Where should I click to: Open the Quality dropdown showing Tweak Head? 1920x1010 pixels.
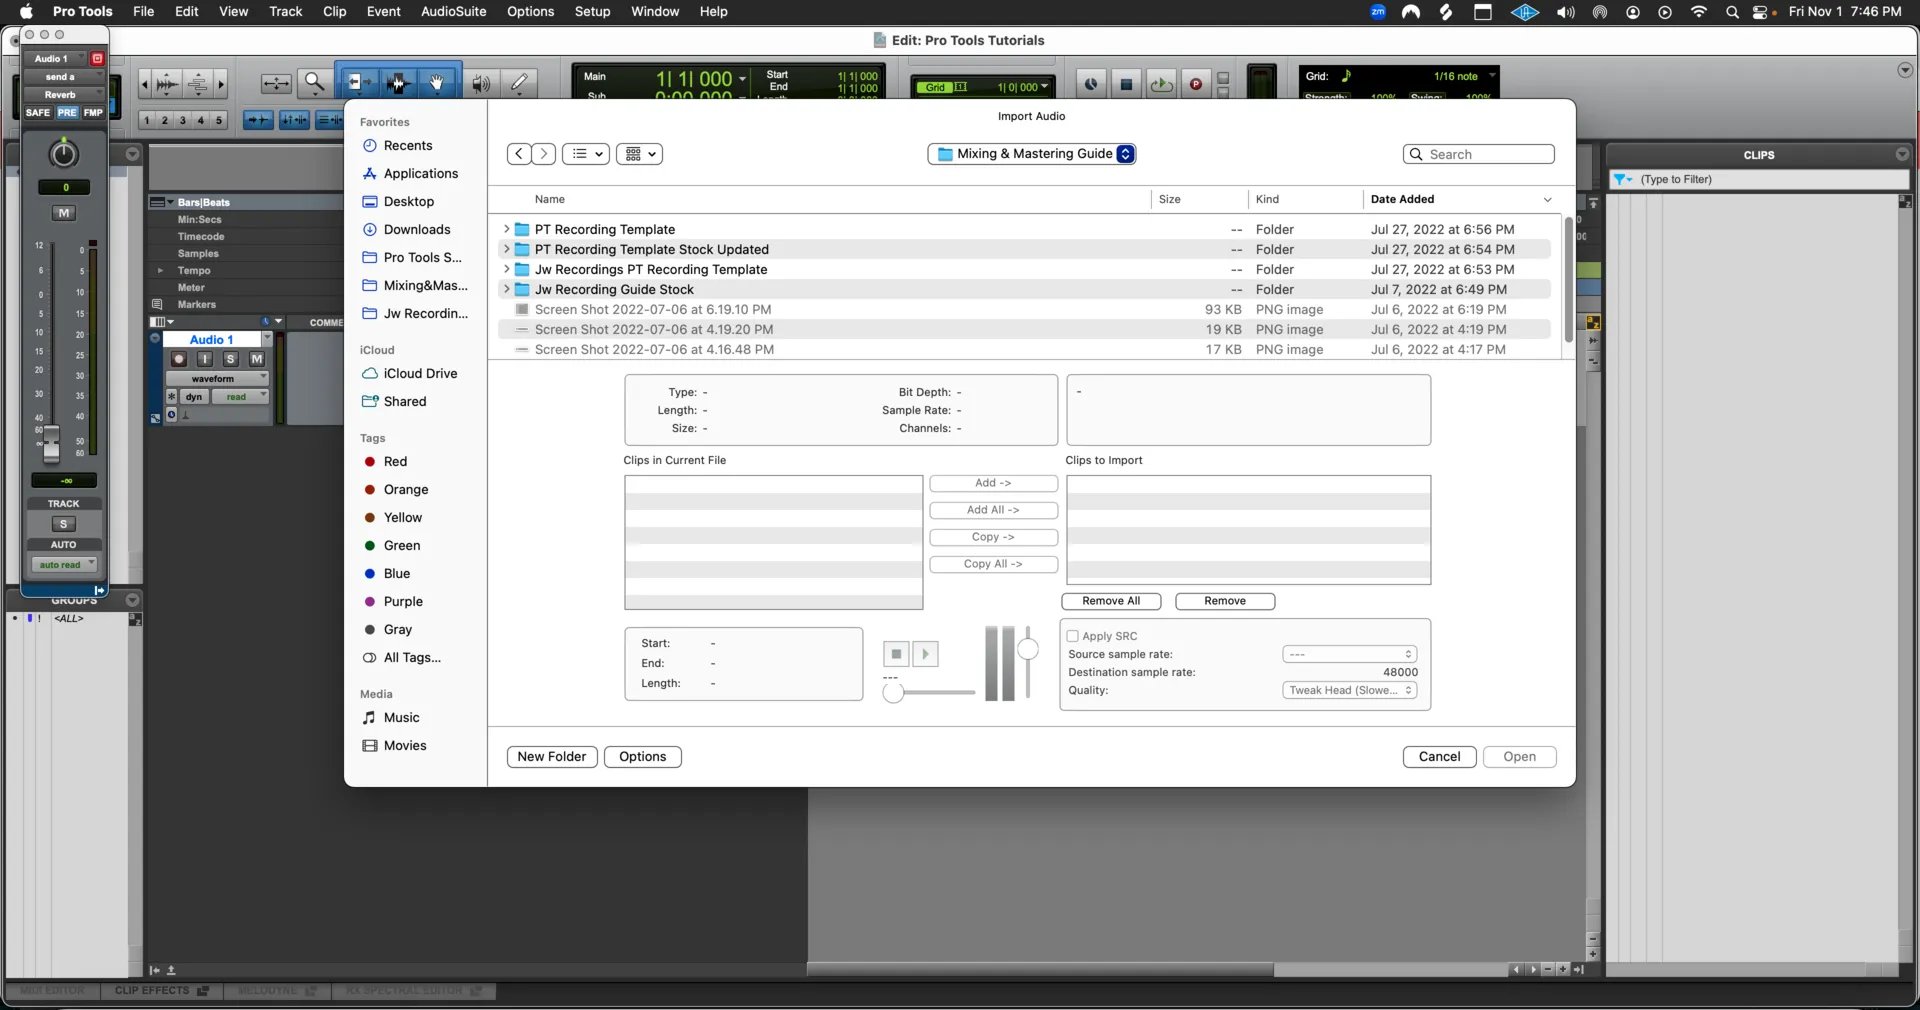tap(1350, 690)
